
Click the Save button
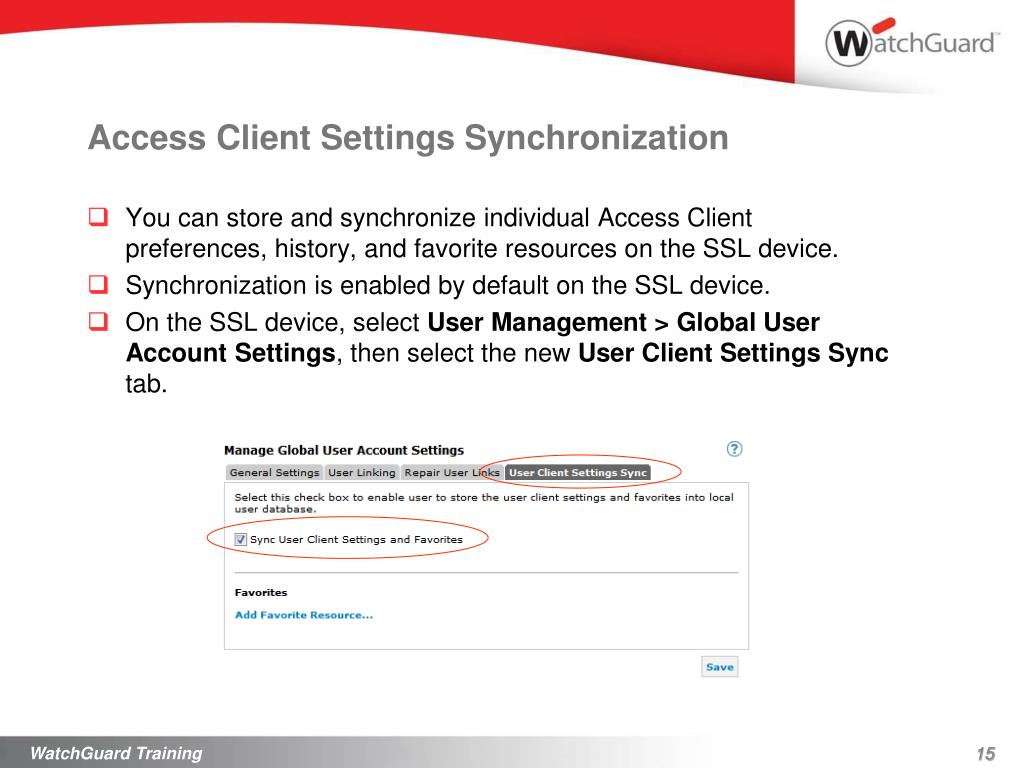click(720, 667)
